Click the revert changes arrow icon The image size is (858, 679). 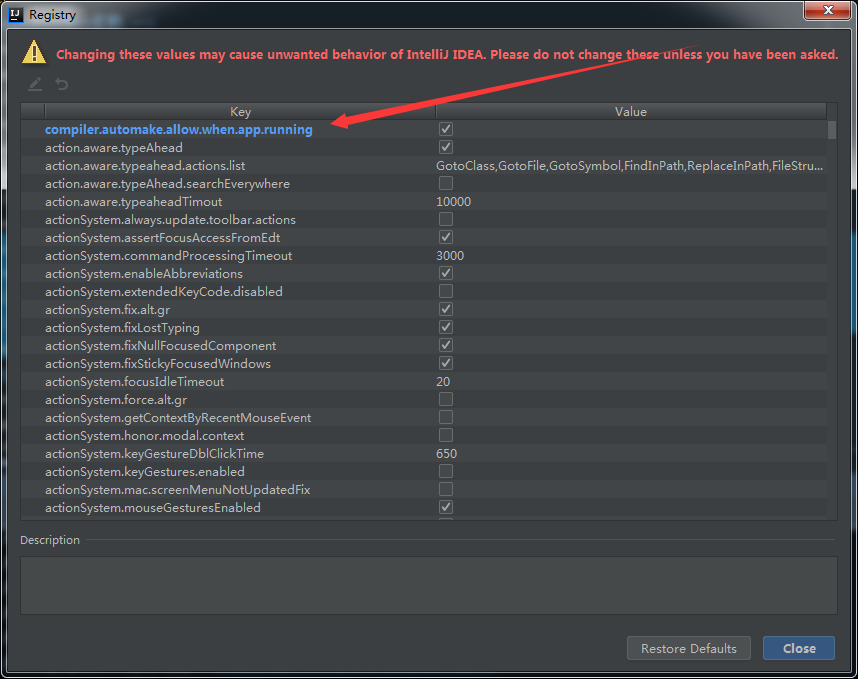pyautogui.click(x=61, y=84)
